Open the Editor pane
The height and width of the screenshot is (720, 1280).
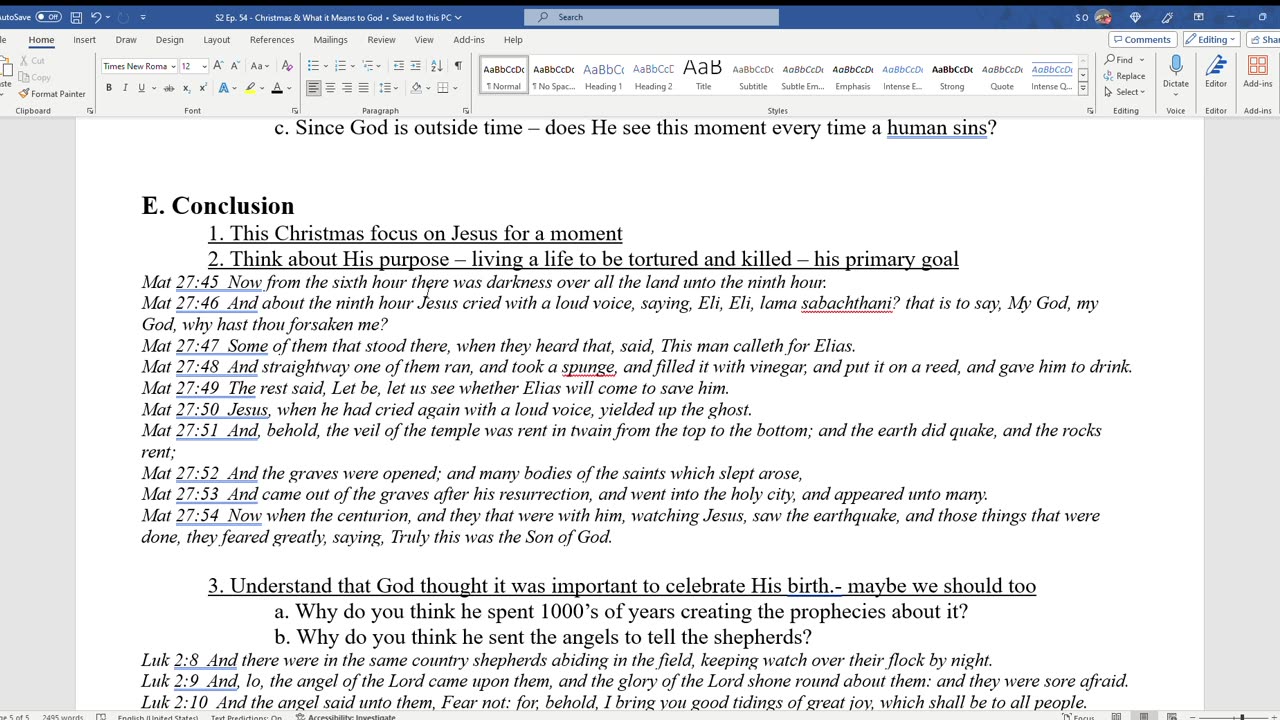click(1216, 72)
